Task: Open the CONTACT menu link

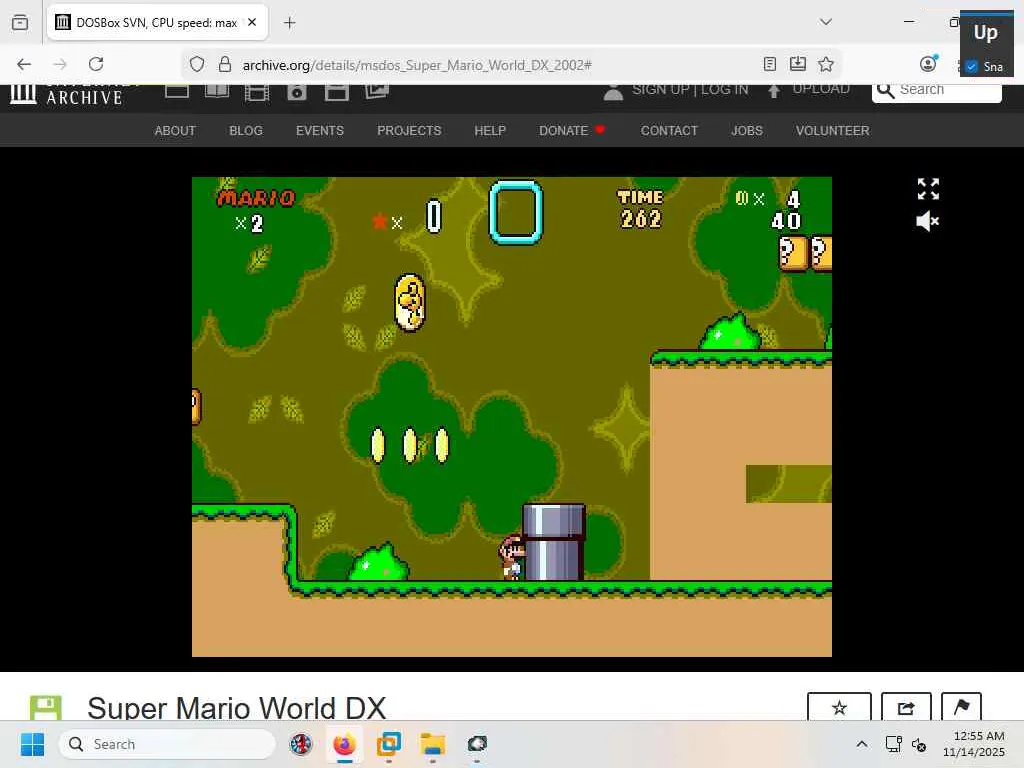Action: click(x=669, y=131)
